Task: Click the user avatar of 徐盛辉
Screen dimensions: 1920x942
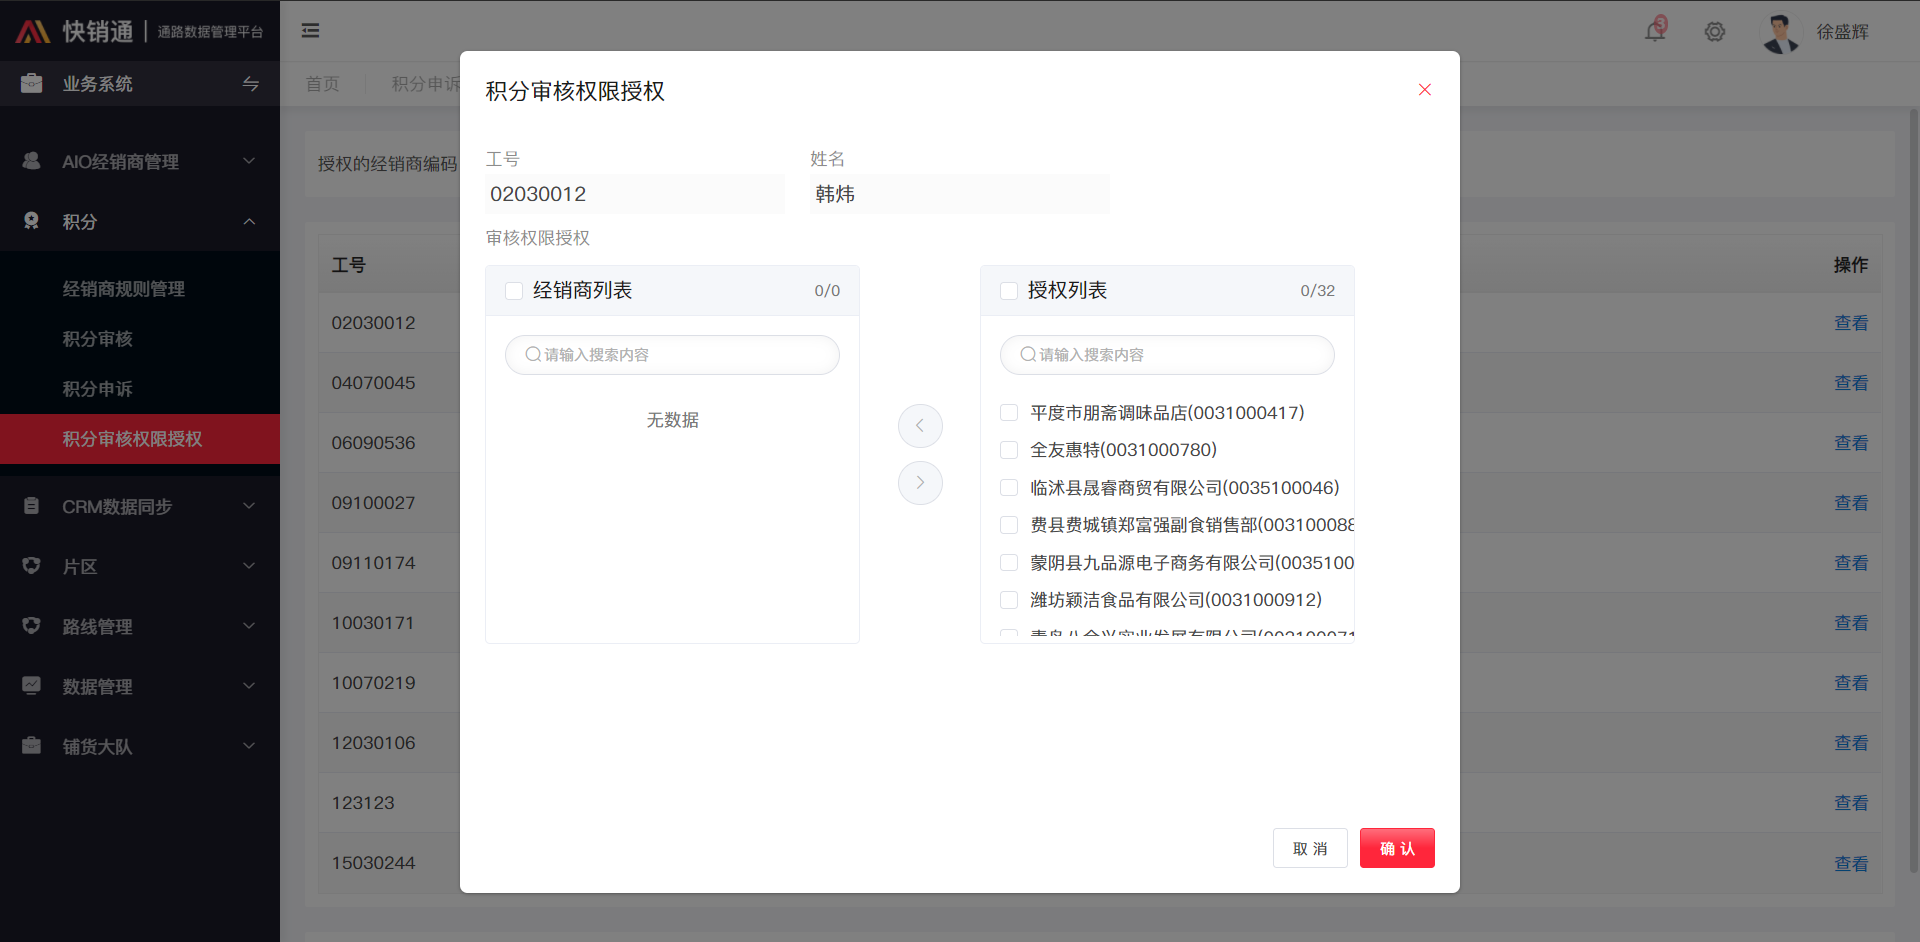Action: tap(1780, 32)
